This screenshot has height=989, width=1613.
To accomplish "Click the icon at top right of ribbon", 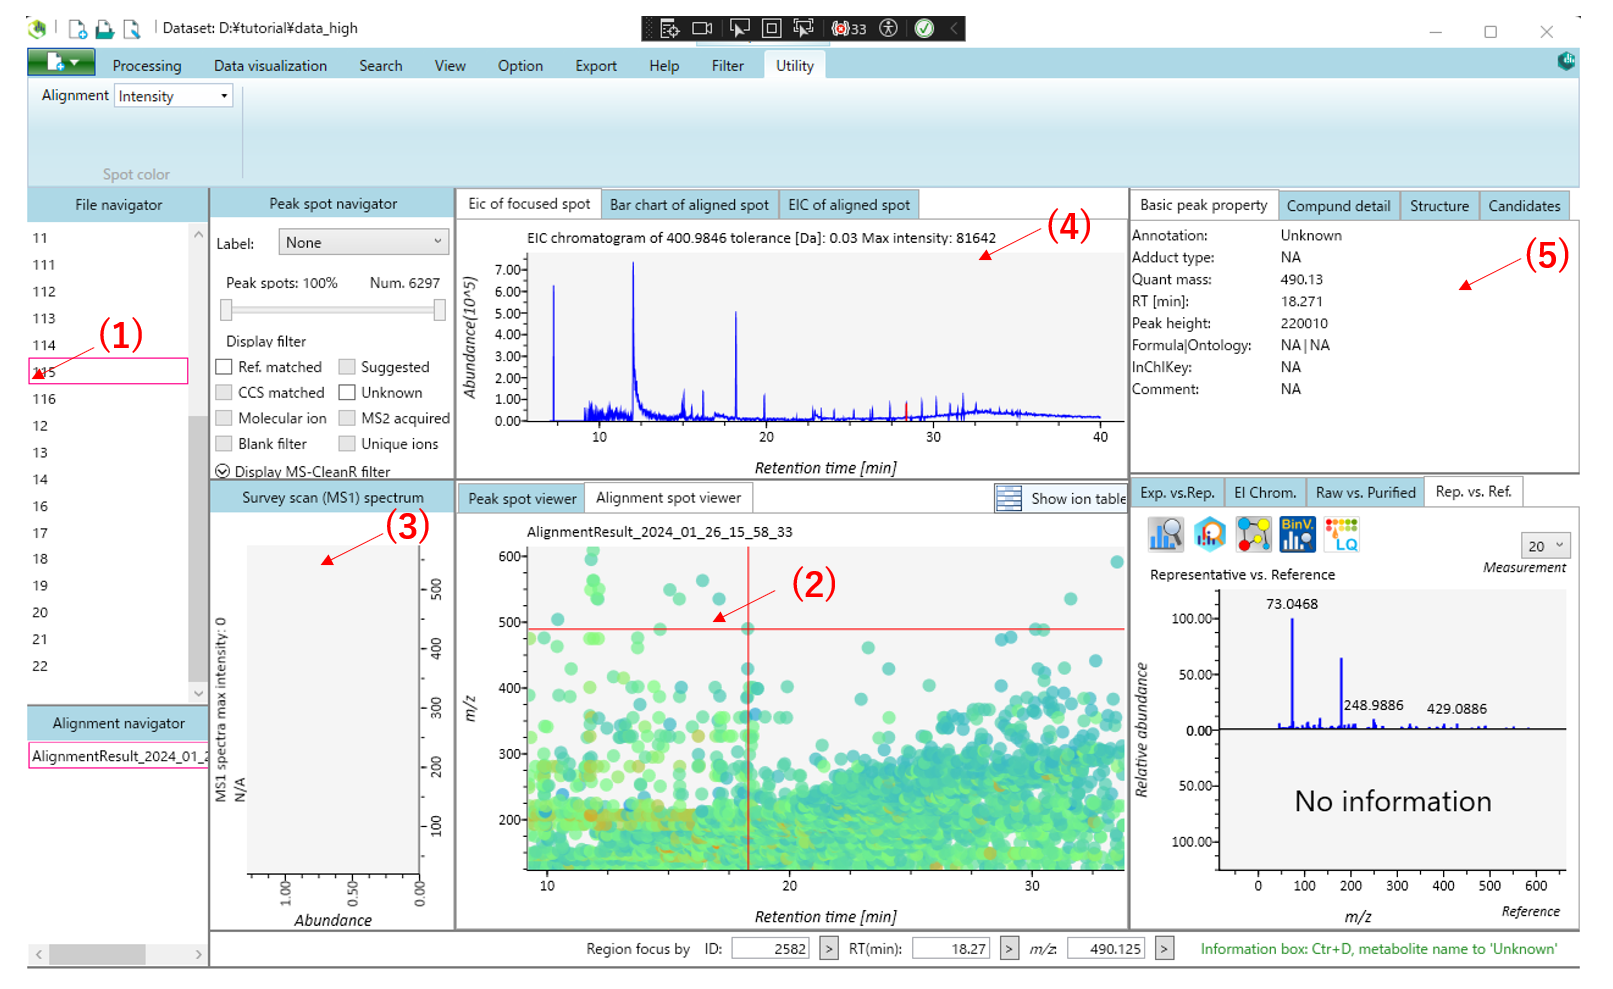I will [x=1566, y=61].
